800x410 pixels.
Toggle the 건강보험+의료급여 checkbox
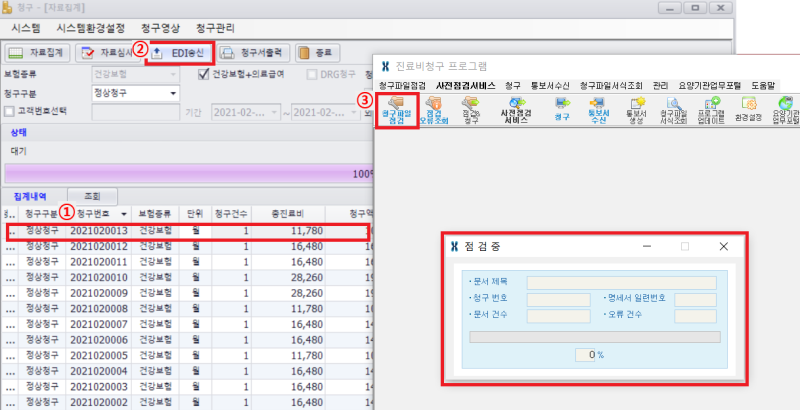[x=204, y=74]
